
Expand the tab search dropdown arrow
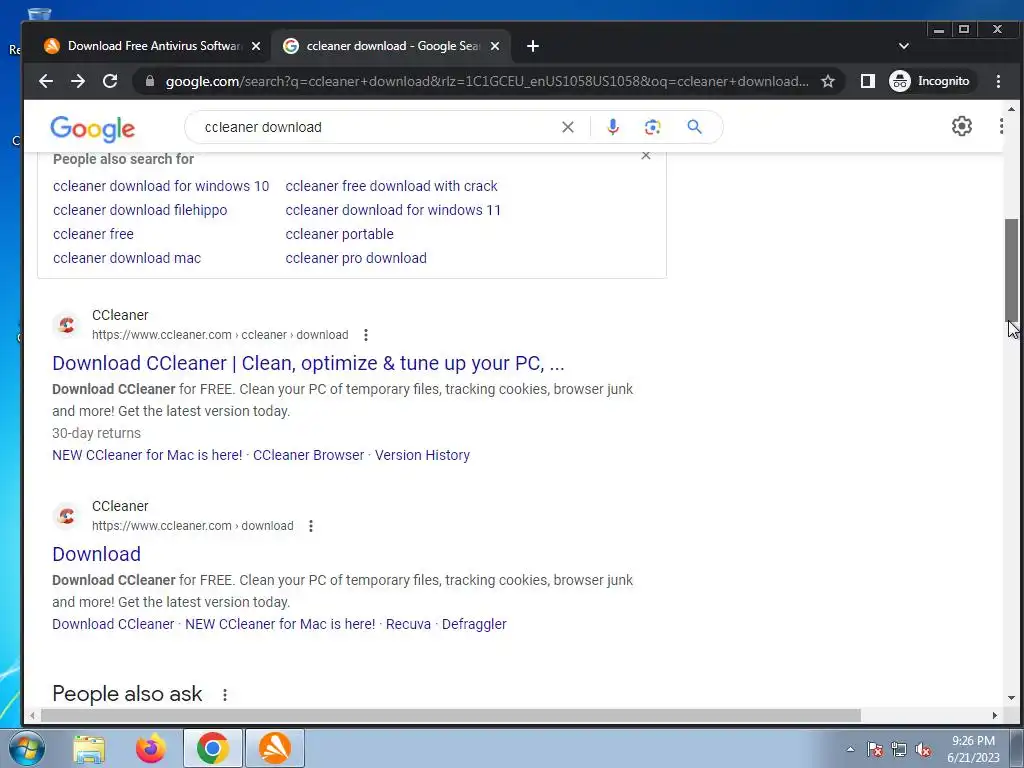tap(904, 46)
